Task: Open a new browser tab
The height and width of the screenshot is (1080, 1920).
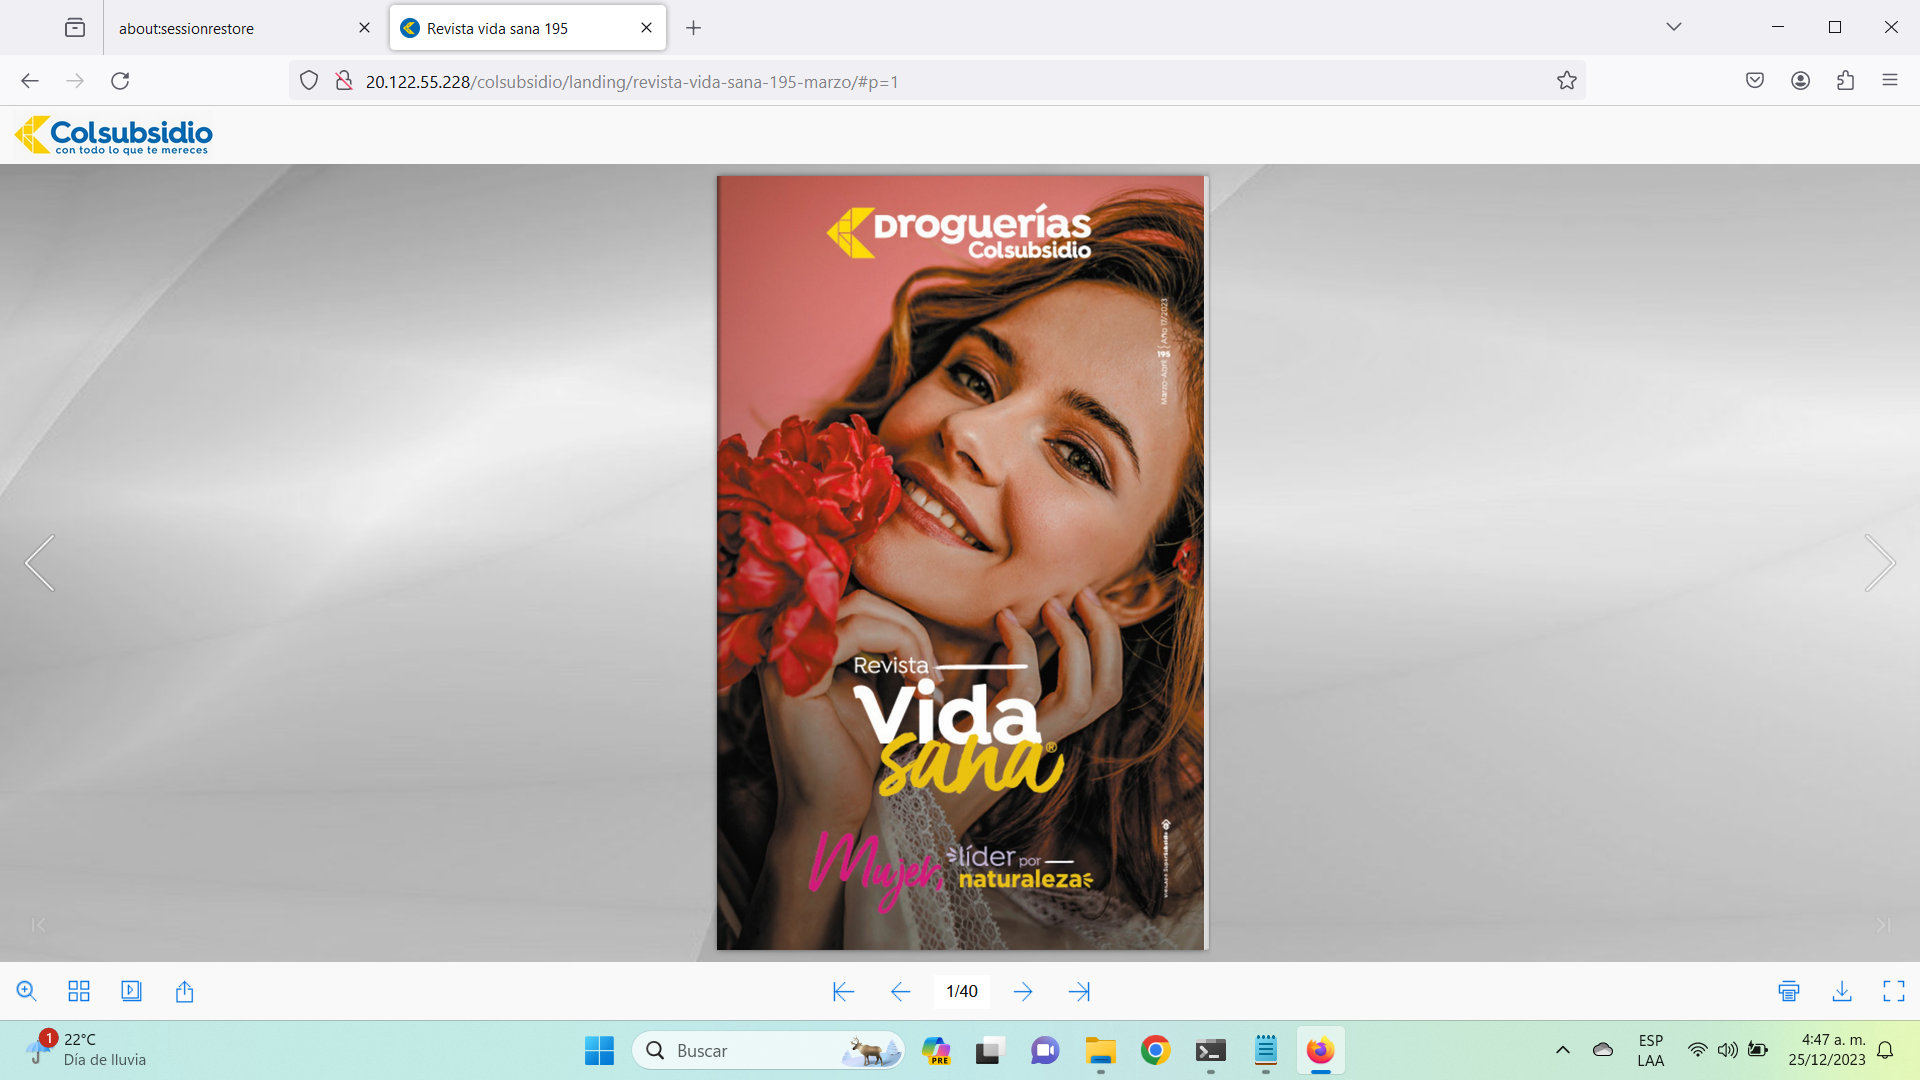Action: [x=693, y=28]
